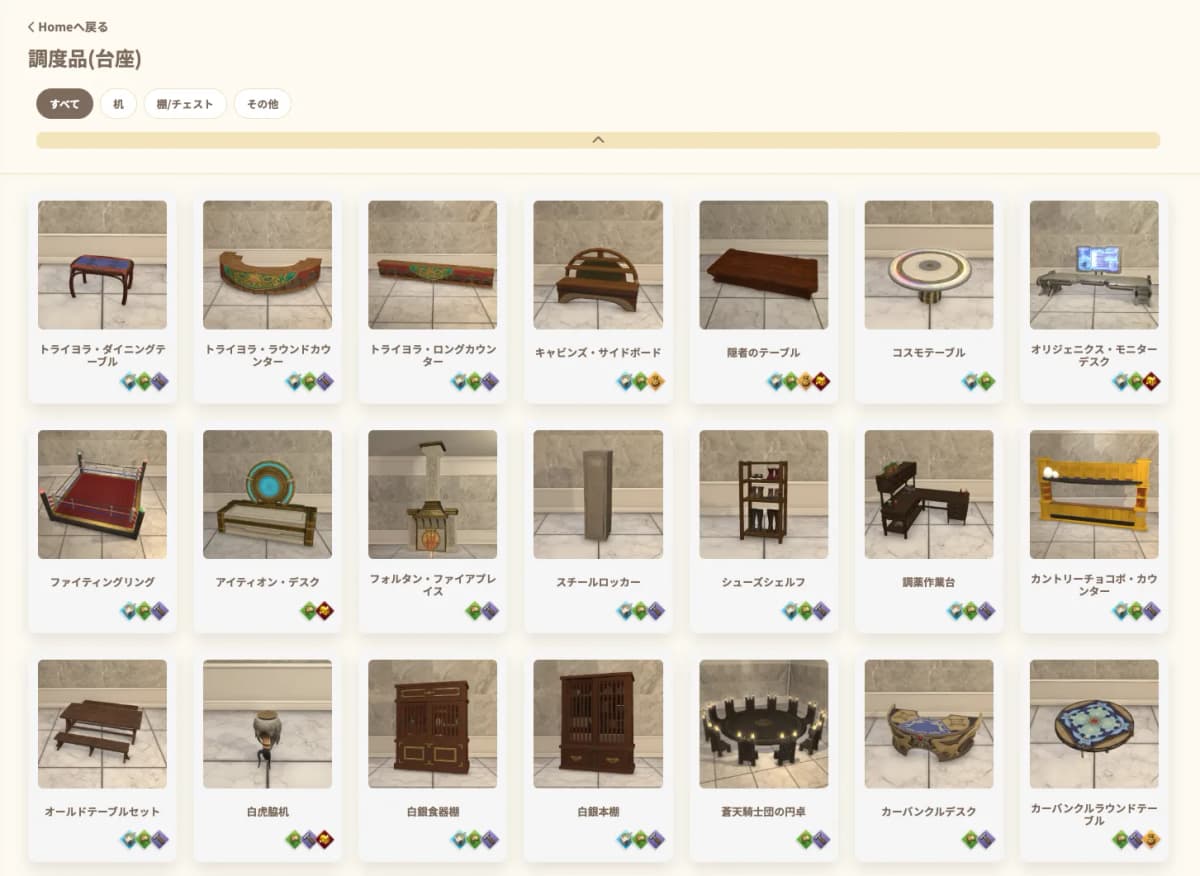Open コスモテーブル item image
This screenshot has height=876, width=1200.
[x=929, y=265]
